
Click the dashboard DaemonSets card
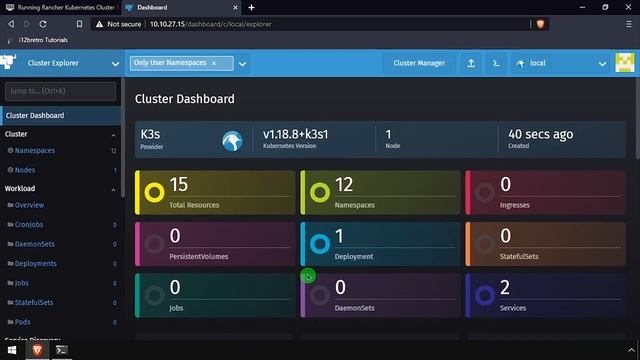coord(380,296)
